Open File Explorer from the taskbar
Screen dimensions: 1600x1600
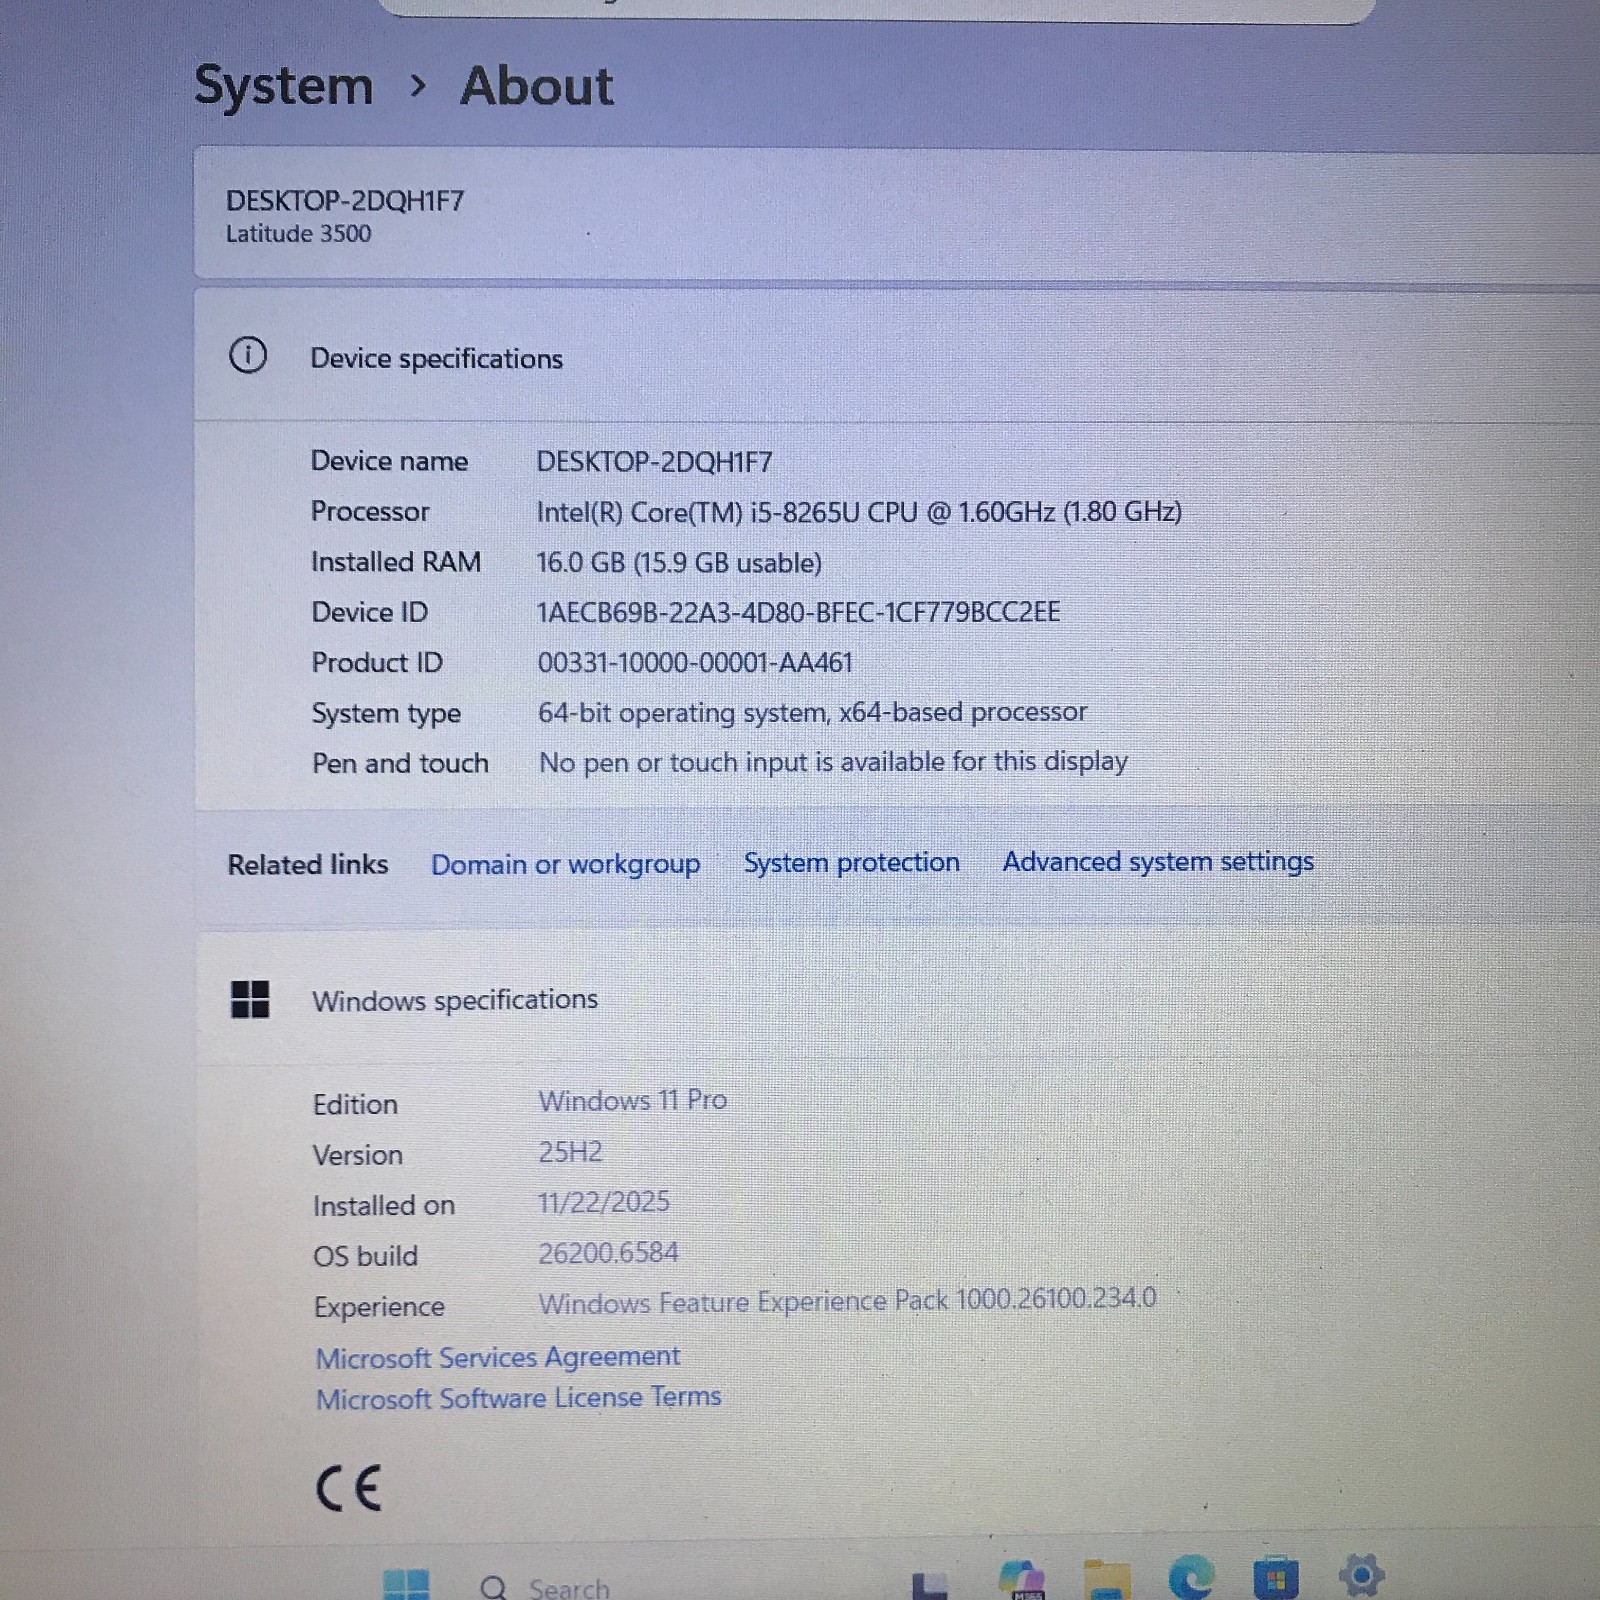[1106, 1579]
